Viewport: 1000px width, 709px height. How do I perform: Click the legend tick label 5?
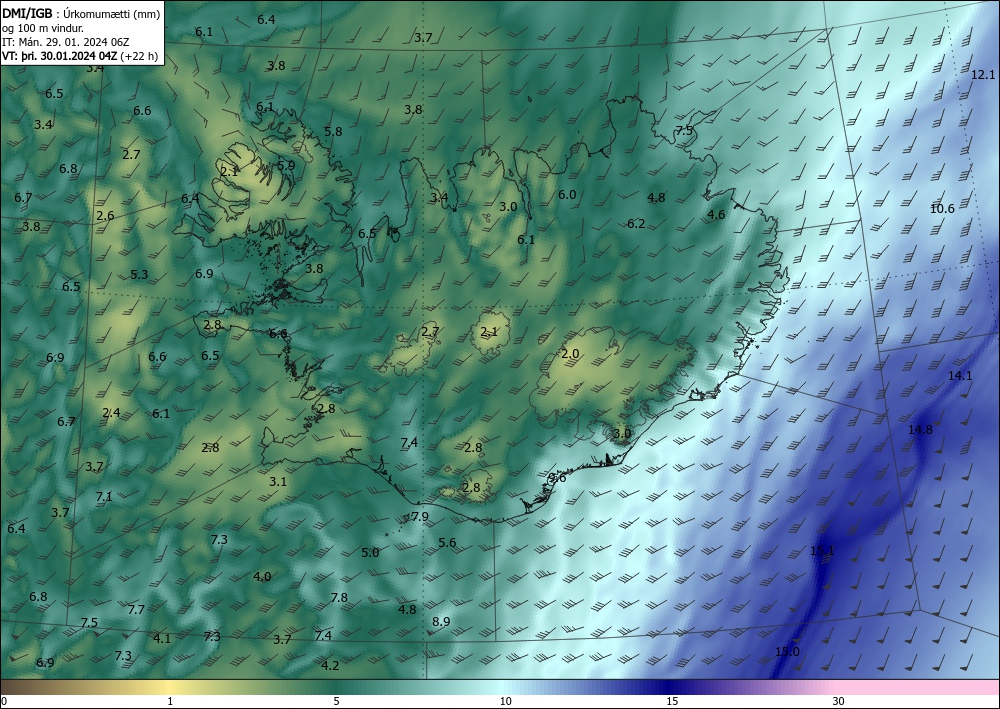[336, 701]
